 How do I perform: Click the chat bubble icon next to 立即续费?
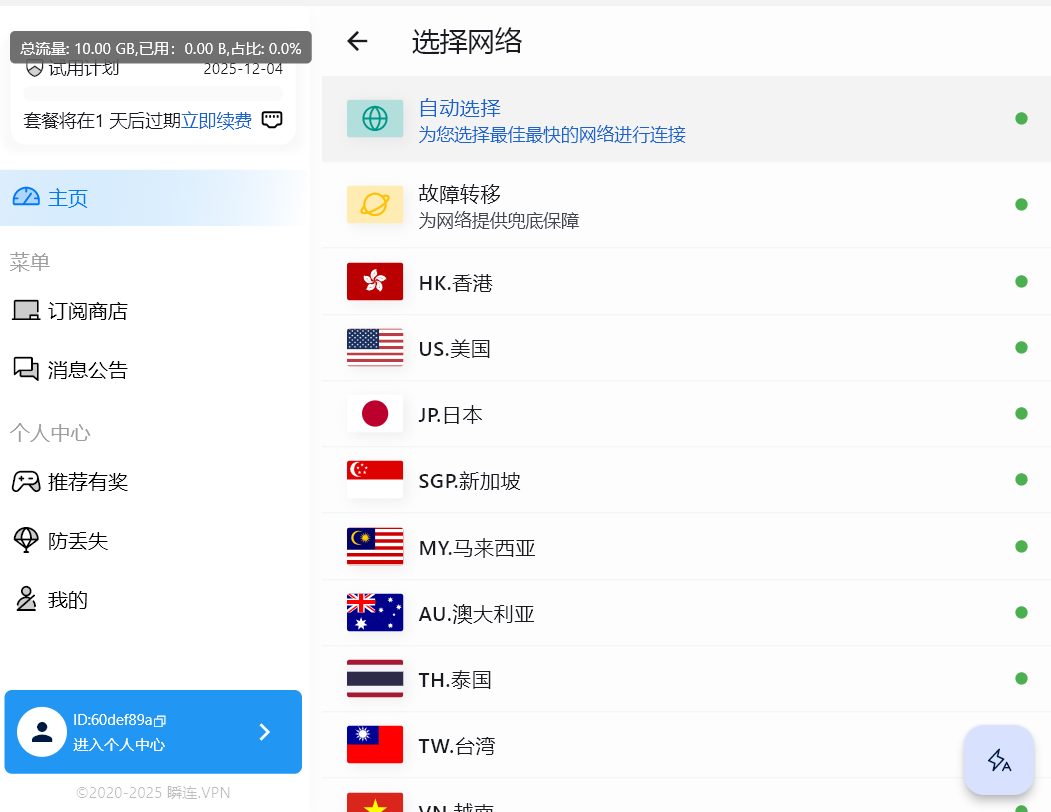coord(271,119)
